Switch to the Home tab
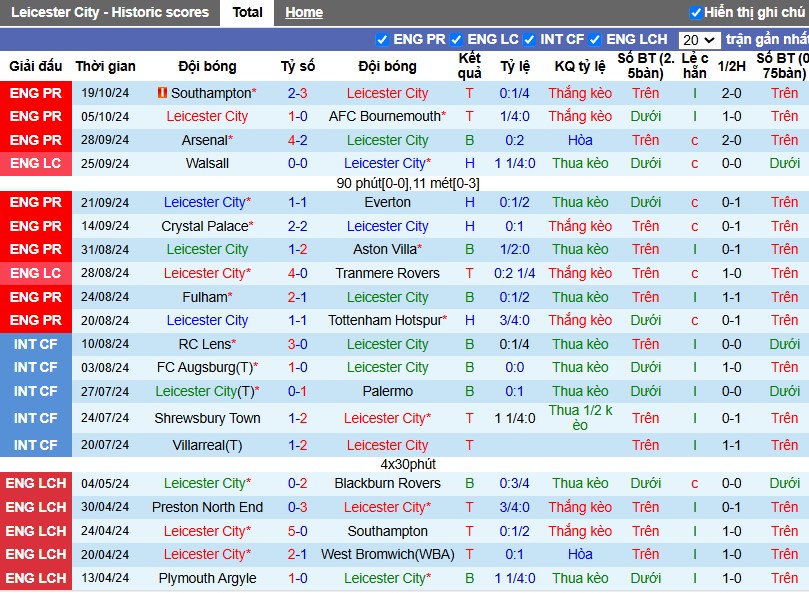This screenshot has width=809, height=593. pyautogui.click(x=304, y=12)
